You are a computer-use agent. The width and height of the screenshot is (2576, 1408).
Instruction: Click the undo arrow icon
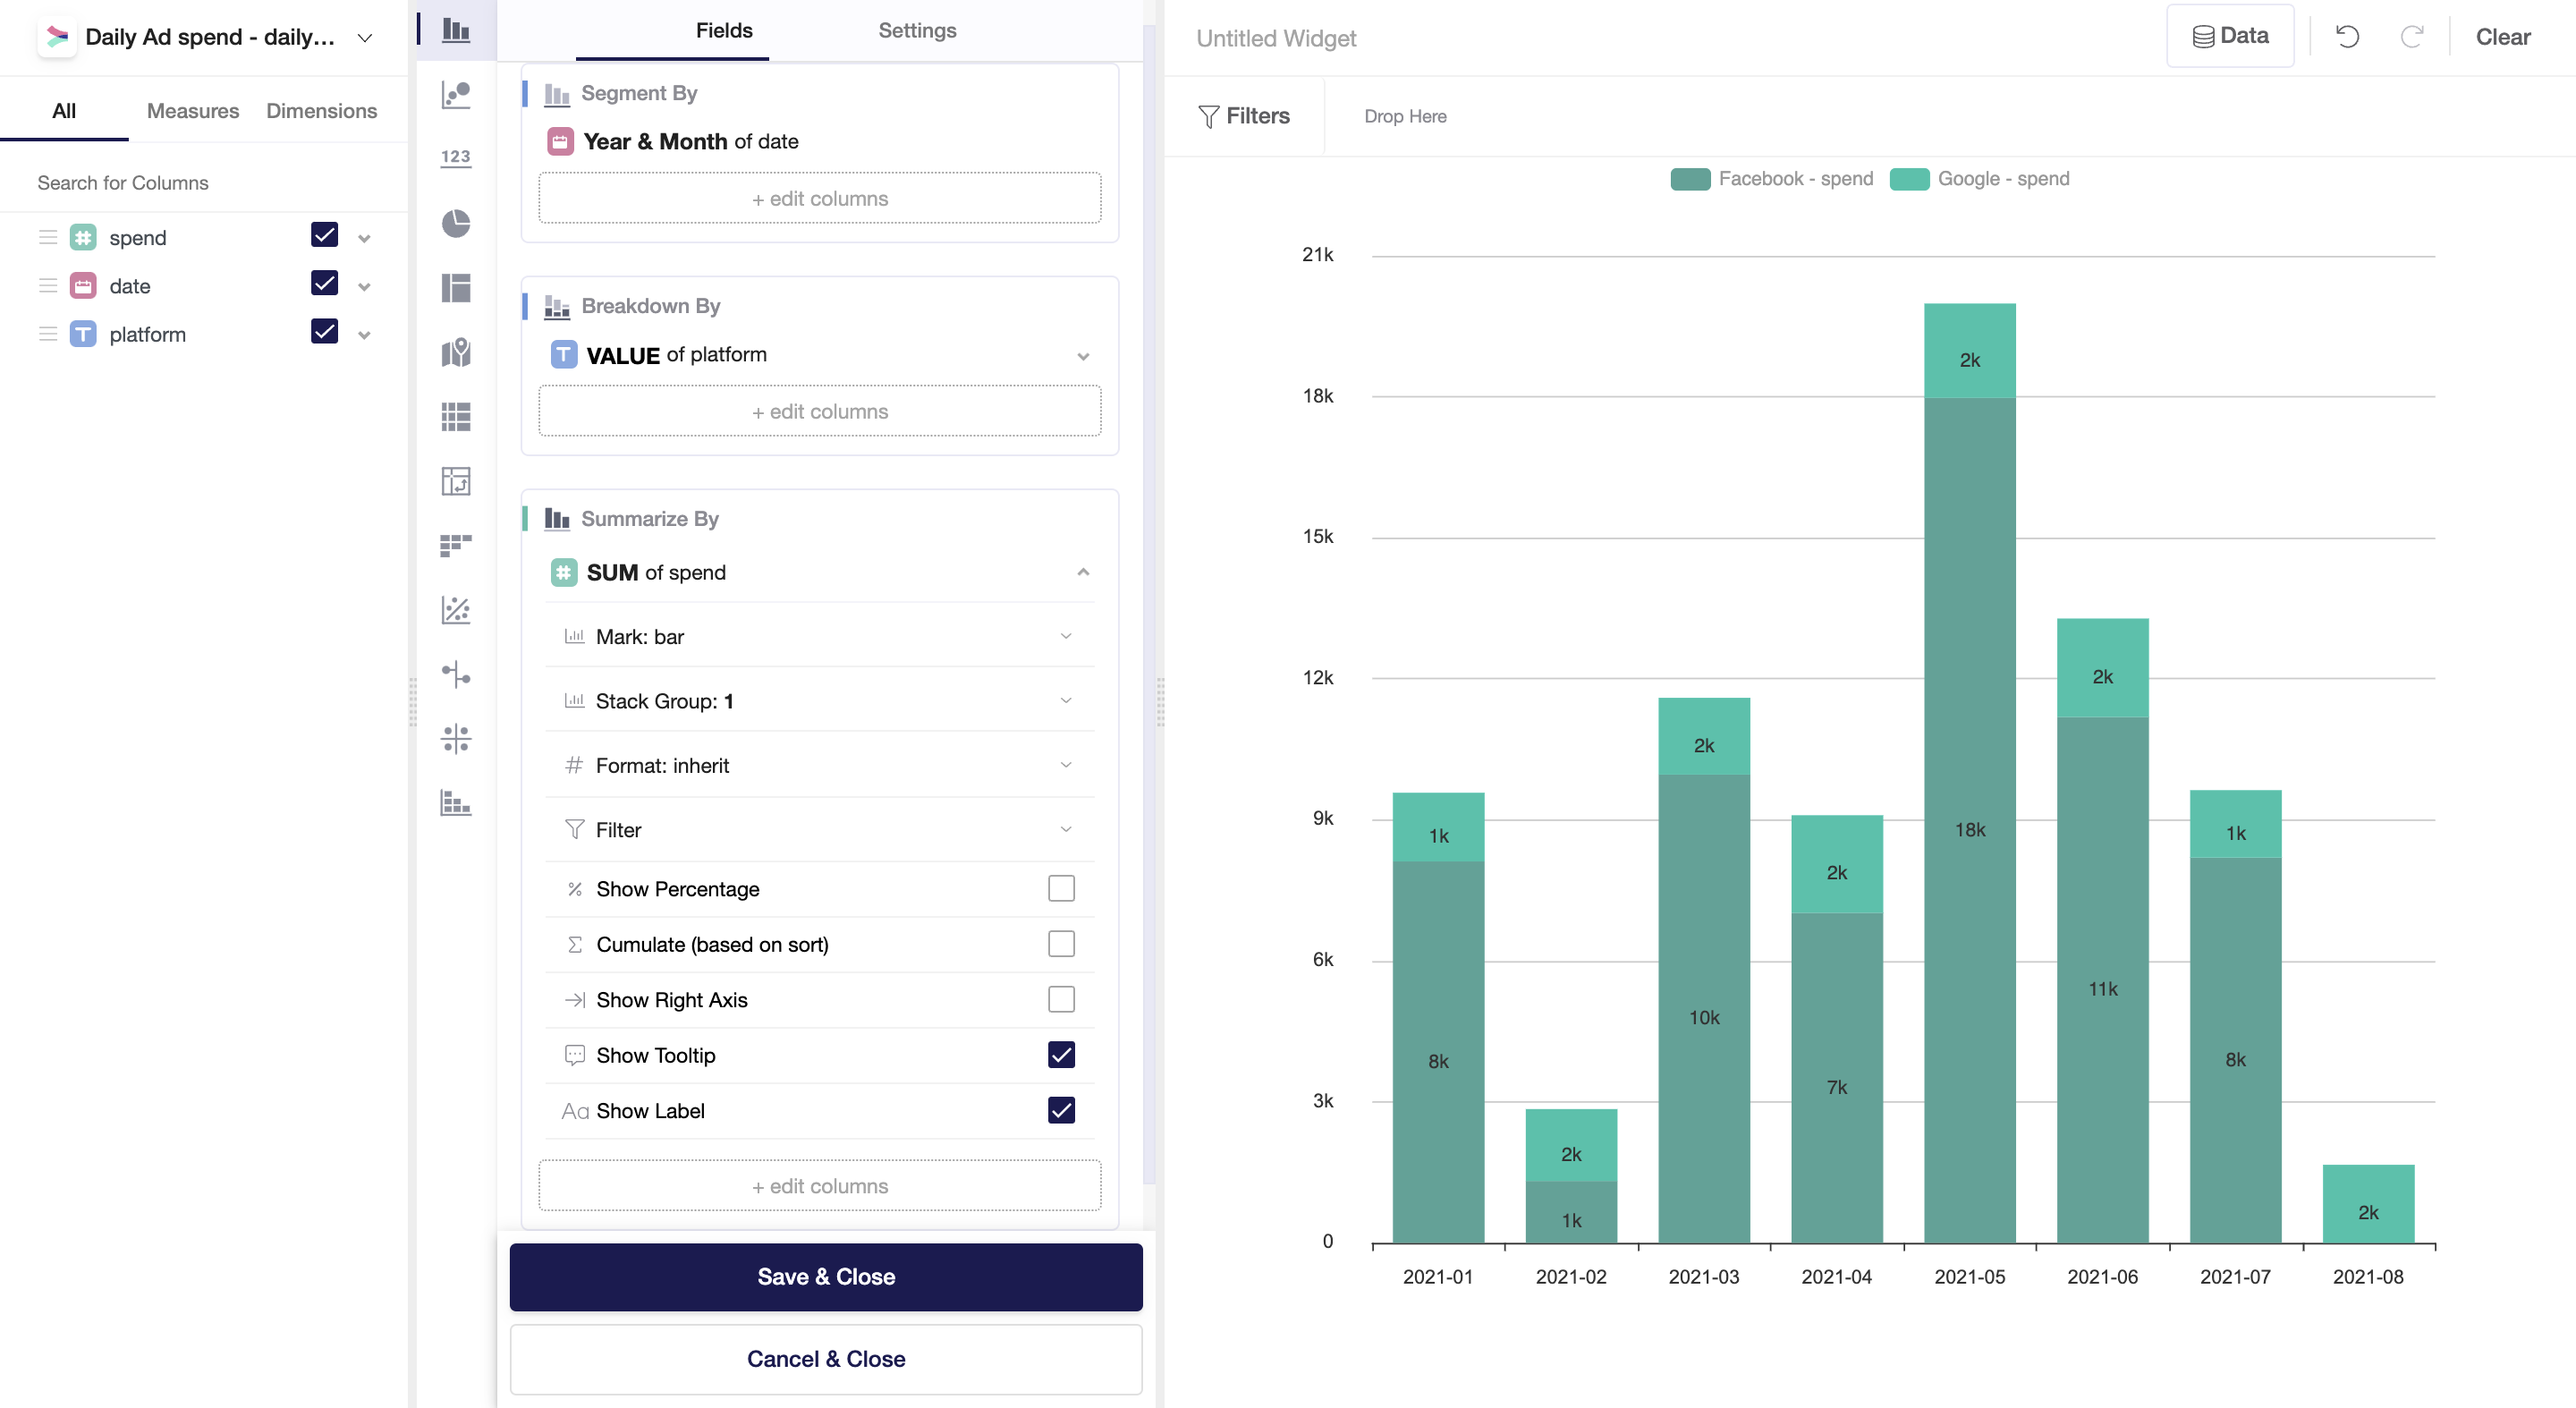point(2347,37)
